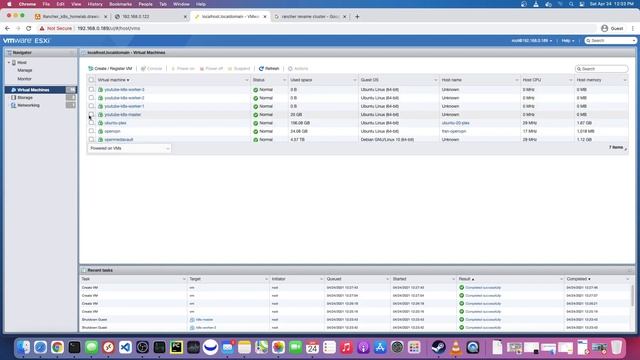
Task: Click the browser address bar
Action: [x=316, y=28]
